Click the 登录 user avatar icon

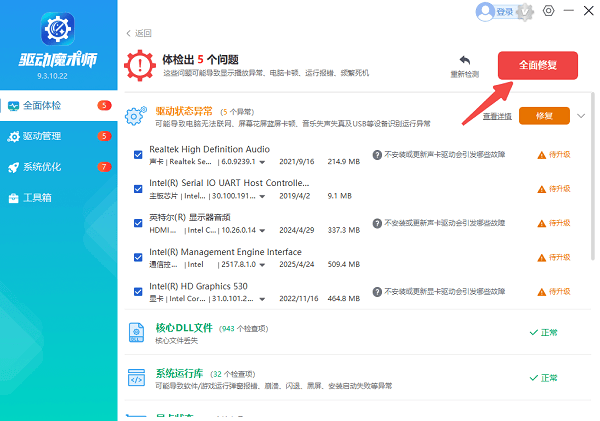click(486, 11)
